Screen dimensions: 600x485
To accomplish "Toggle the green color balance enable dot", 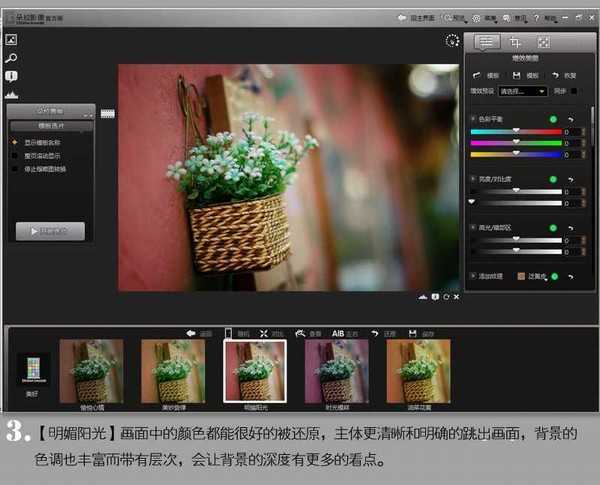I will [x=552, y=120].
